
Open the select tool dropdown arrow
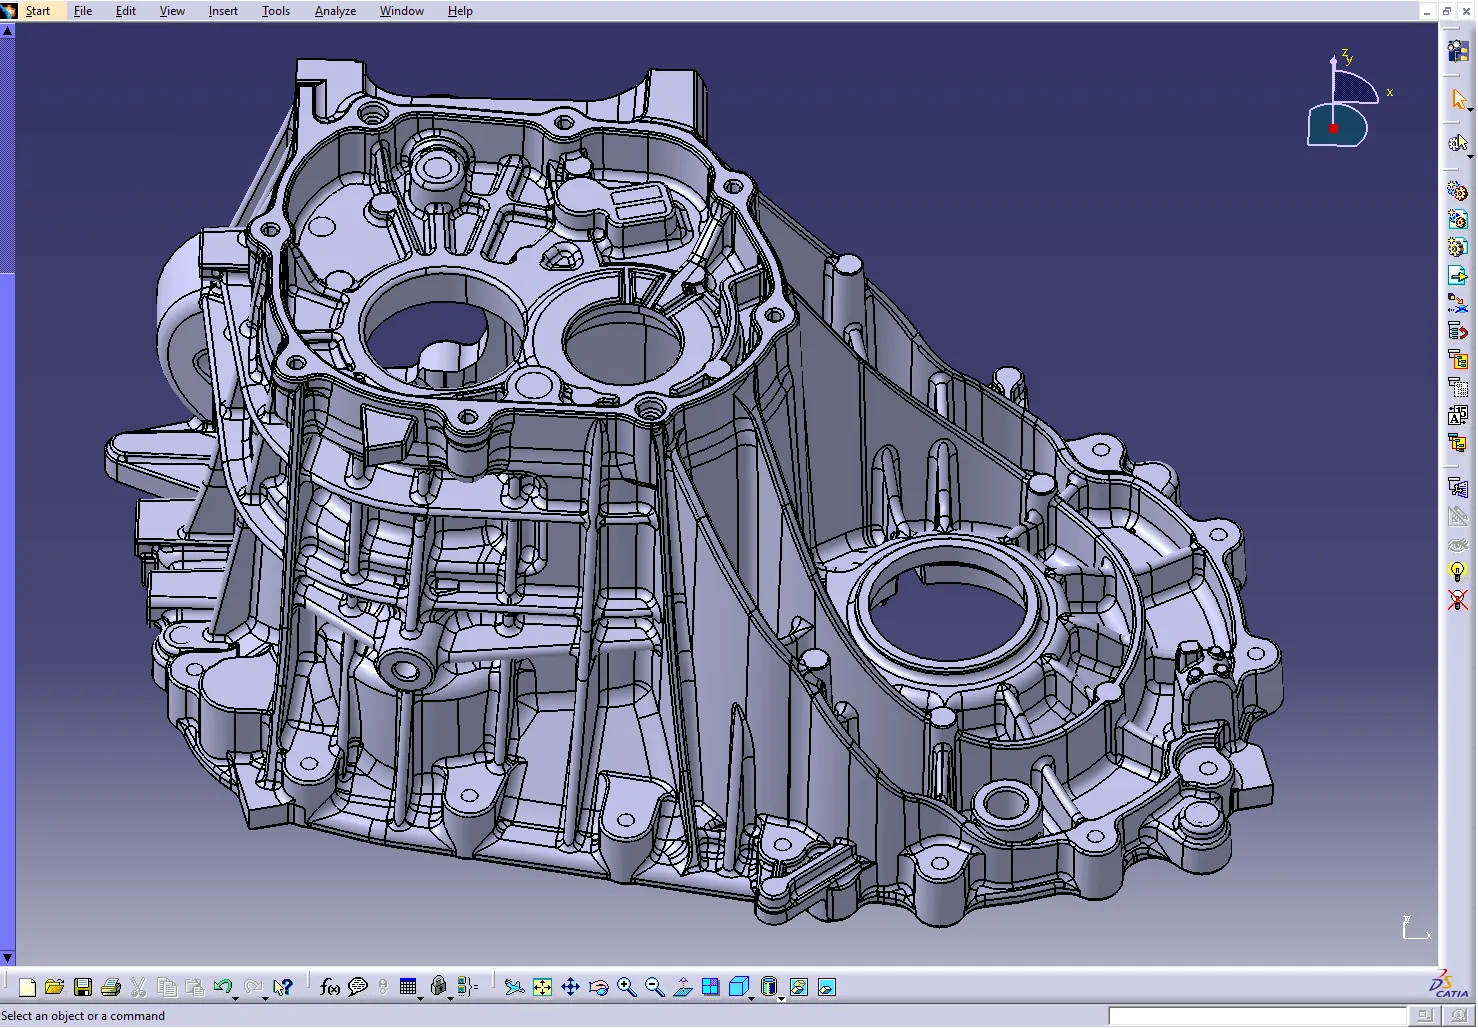tap(1472, 107)
